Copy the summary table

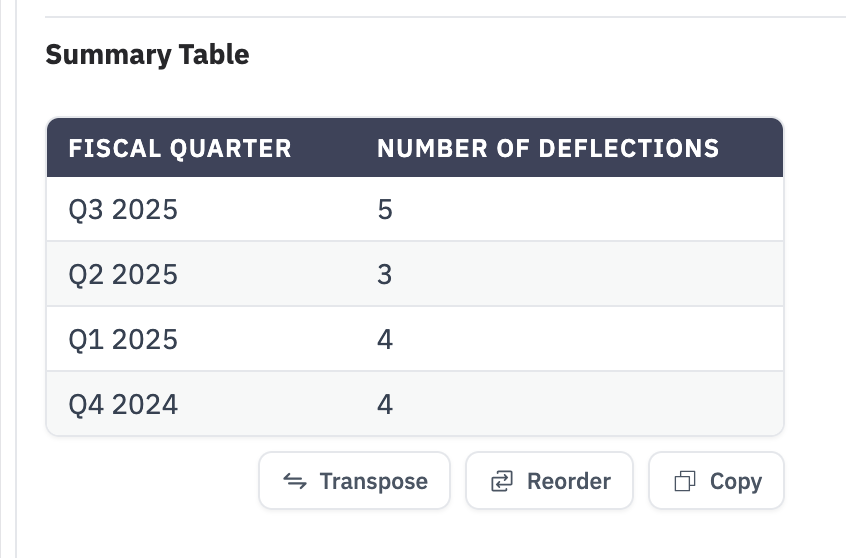click(717, 481)
